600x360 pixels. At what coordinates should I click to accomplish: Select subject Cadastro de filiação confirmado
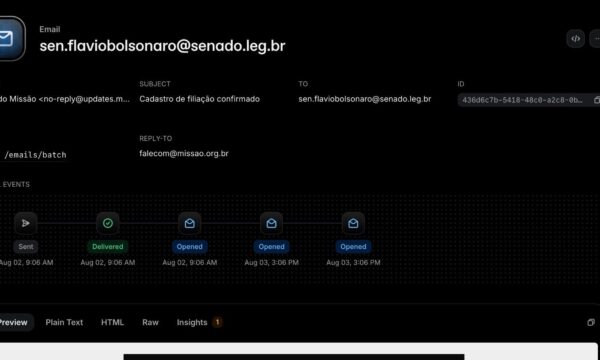(199, 99)
